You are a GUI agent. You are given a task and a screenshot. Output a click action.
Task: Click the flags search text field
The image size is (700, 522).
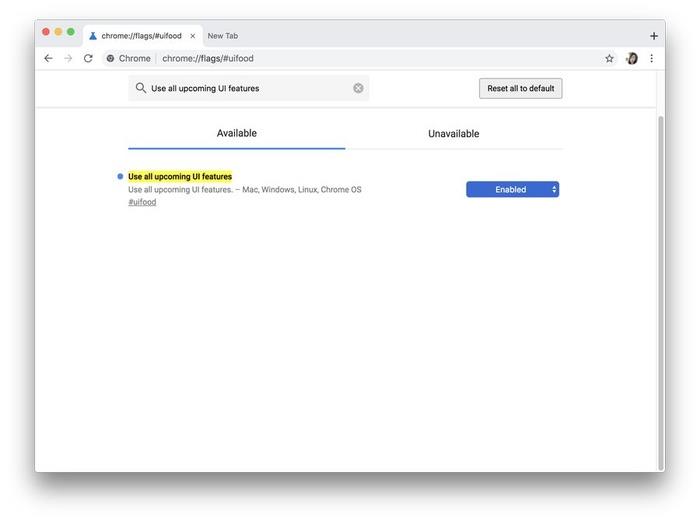[x=250, y=88]
